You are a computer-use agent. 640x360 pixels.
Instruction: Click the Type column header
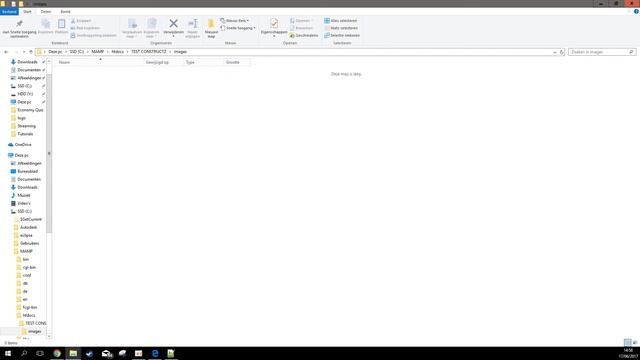tap(190, 62)
